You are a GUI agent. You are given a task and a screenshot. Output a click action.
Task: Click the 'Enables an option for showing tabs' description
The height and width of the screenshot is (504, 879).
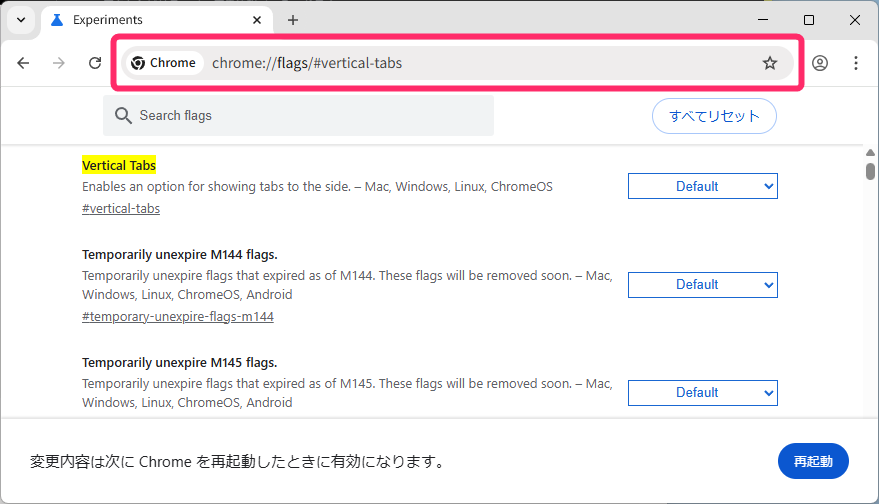[x=317, y=187]
